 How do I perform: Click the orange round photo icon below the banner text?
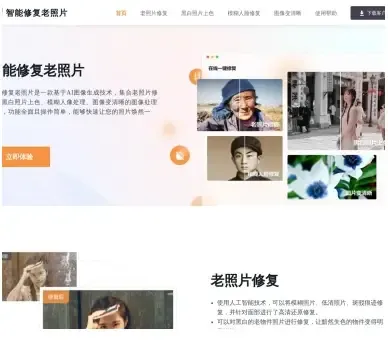[x=180, y=155]
